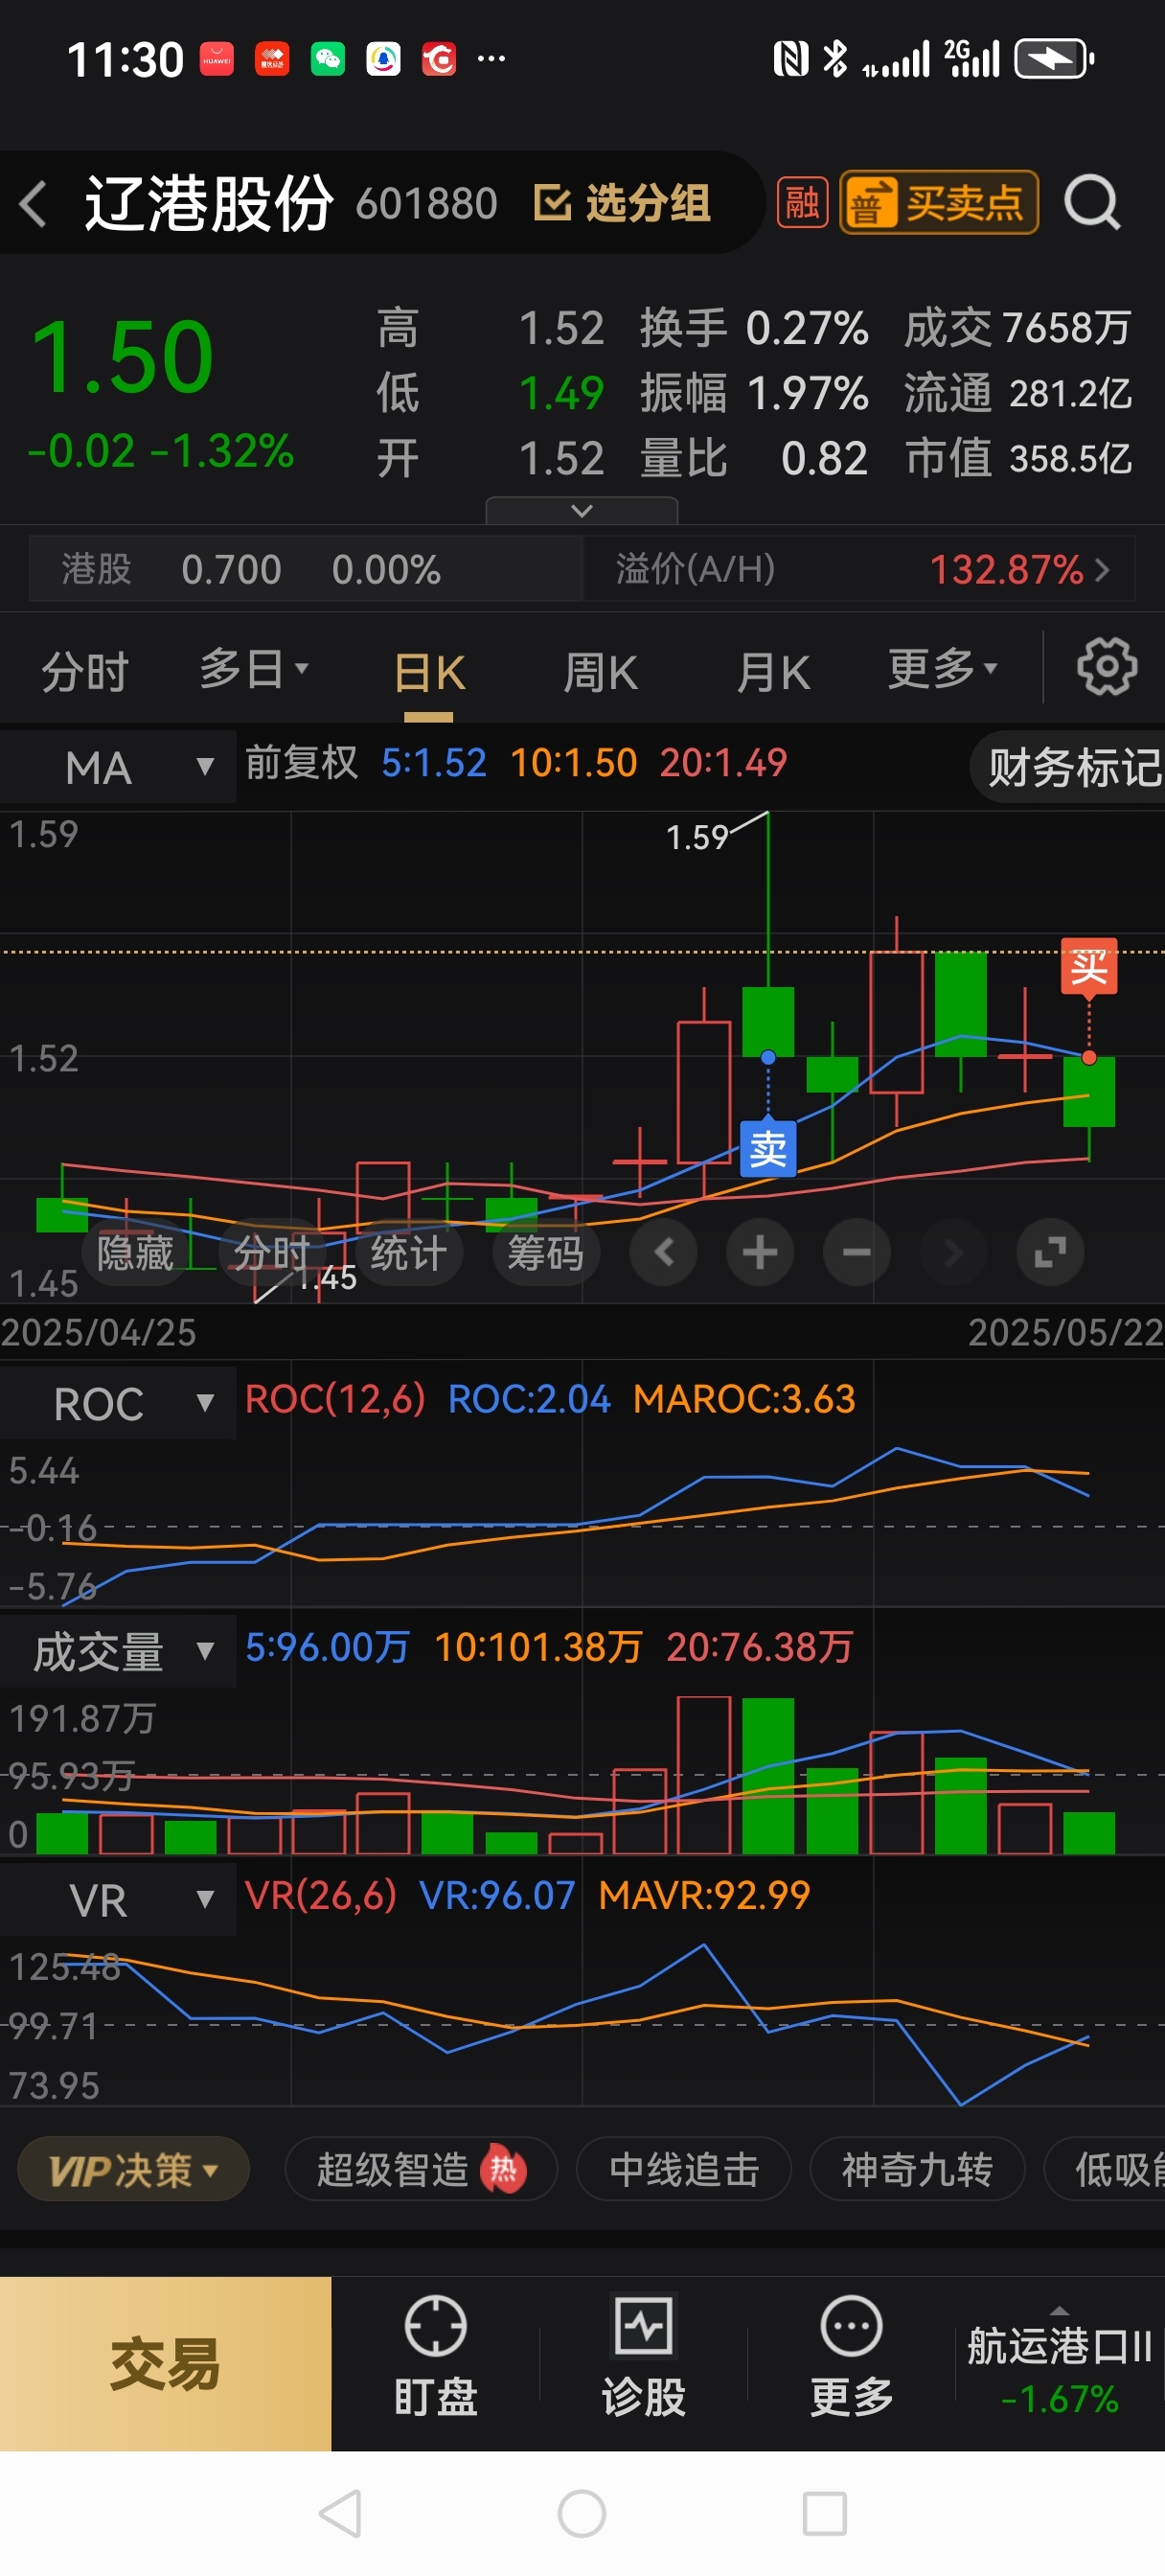Open the 买卖点 buy-sell signal button
Screen dimensions: 1165x2576
pyautogui.click(x=938, y=203)
